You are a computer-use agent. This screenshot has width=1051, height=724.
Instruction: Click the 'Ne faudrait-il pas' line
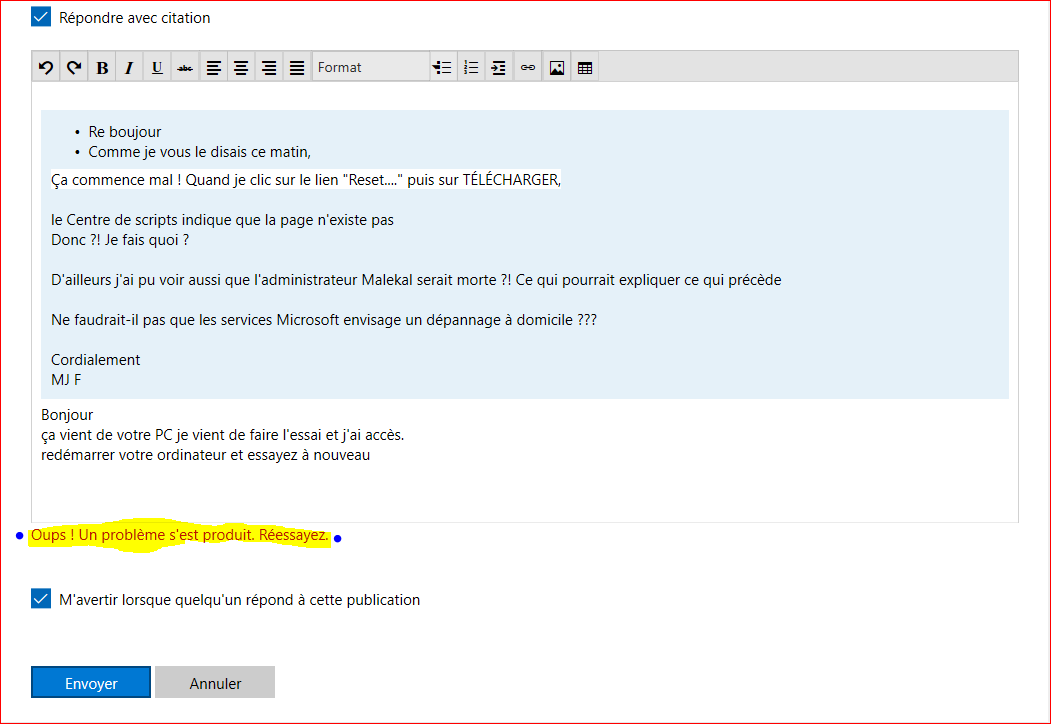pos(324,320)
